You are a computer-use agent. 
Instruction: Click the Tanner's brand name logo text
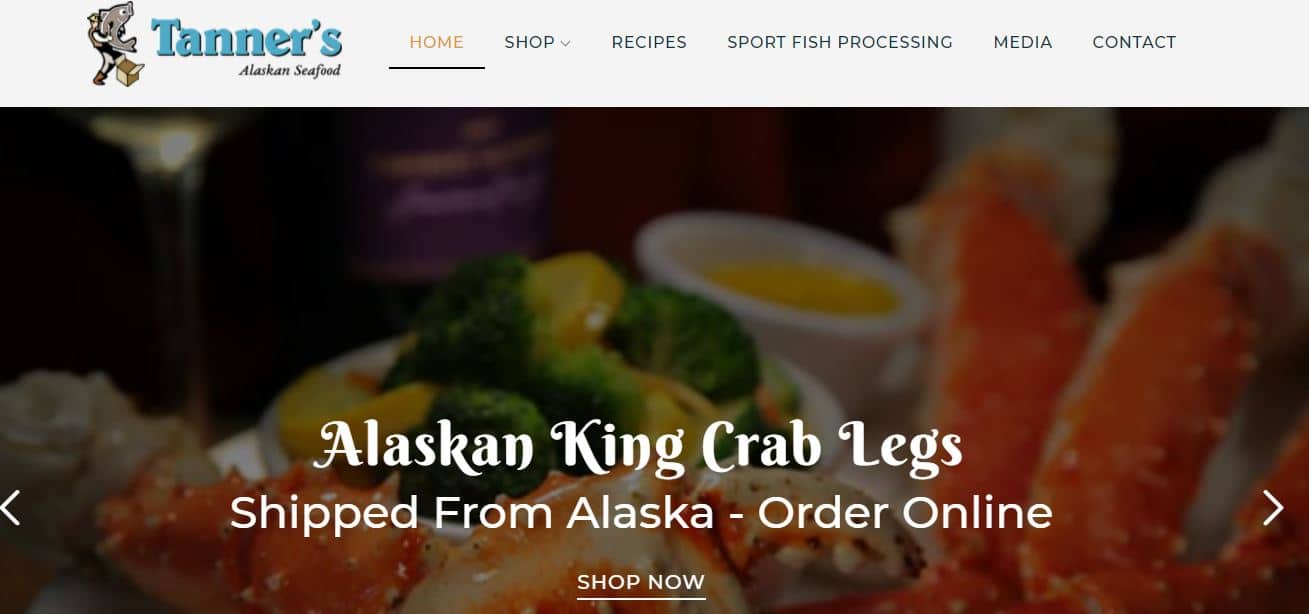247,38
